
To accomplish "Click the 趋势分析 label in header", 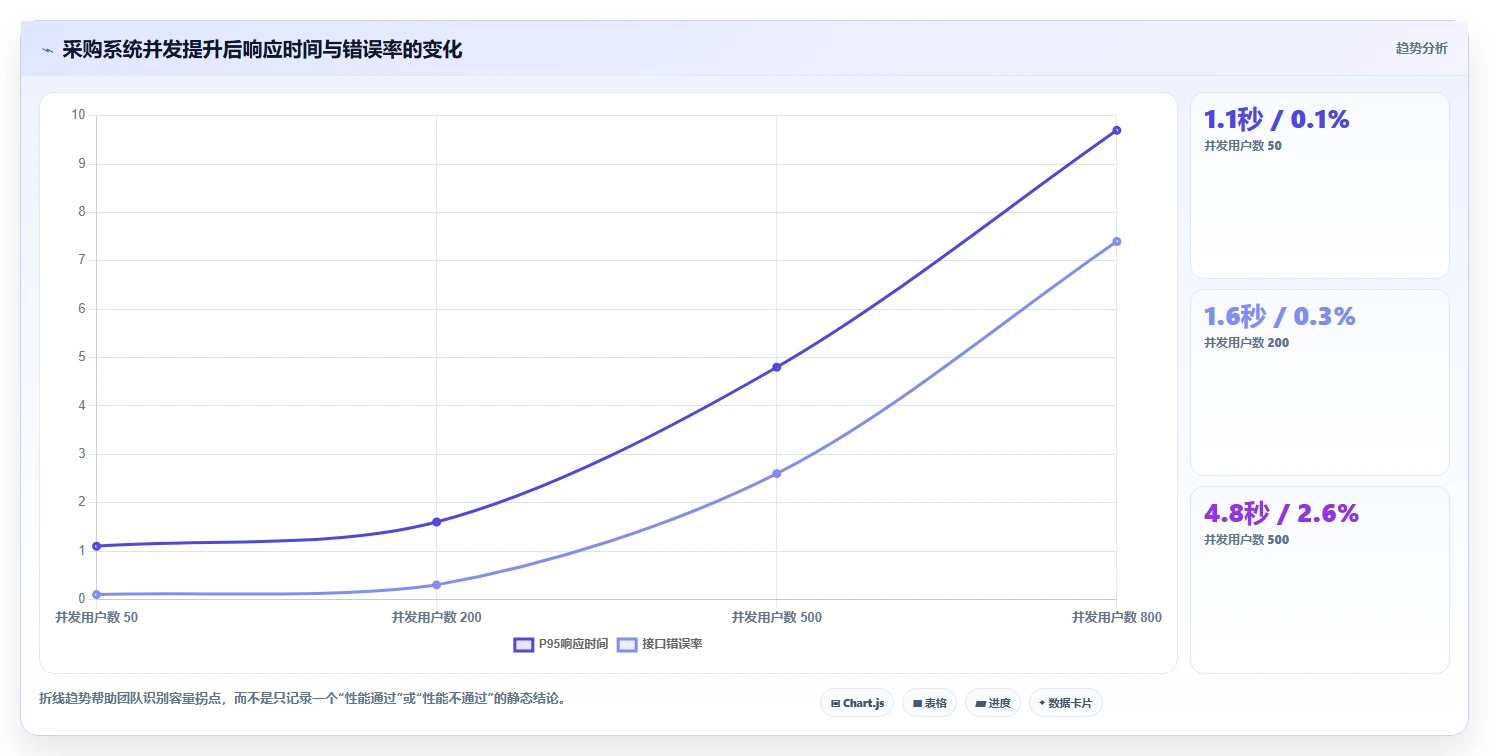I will 1421,48.
